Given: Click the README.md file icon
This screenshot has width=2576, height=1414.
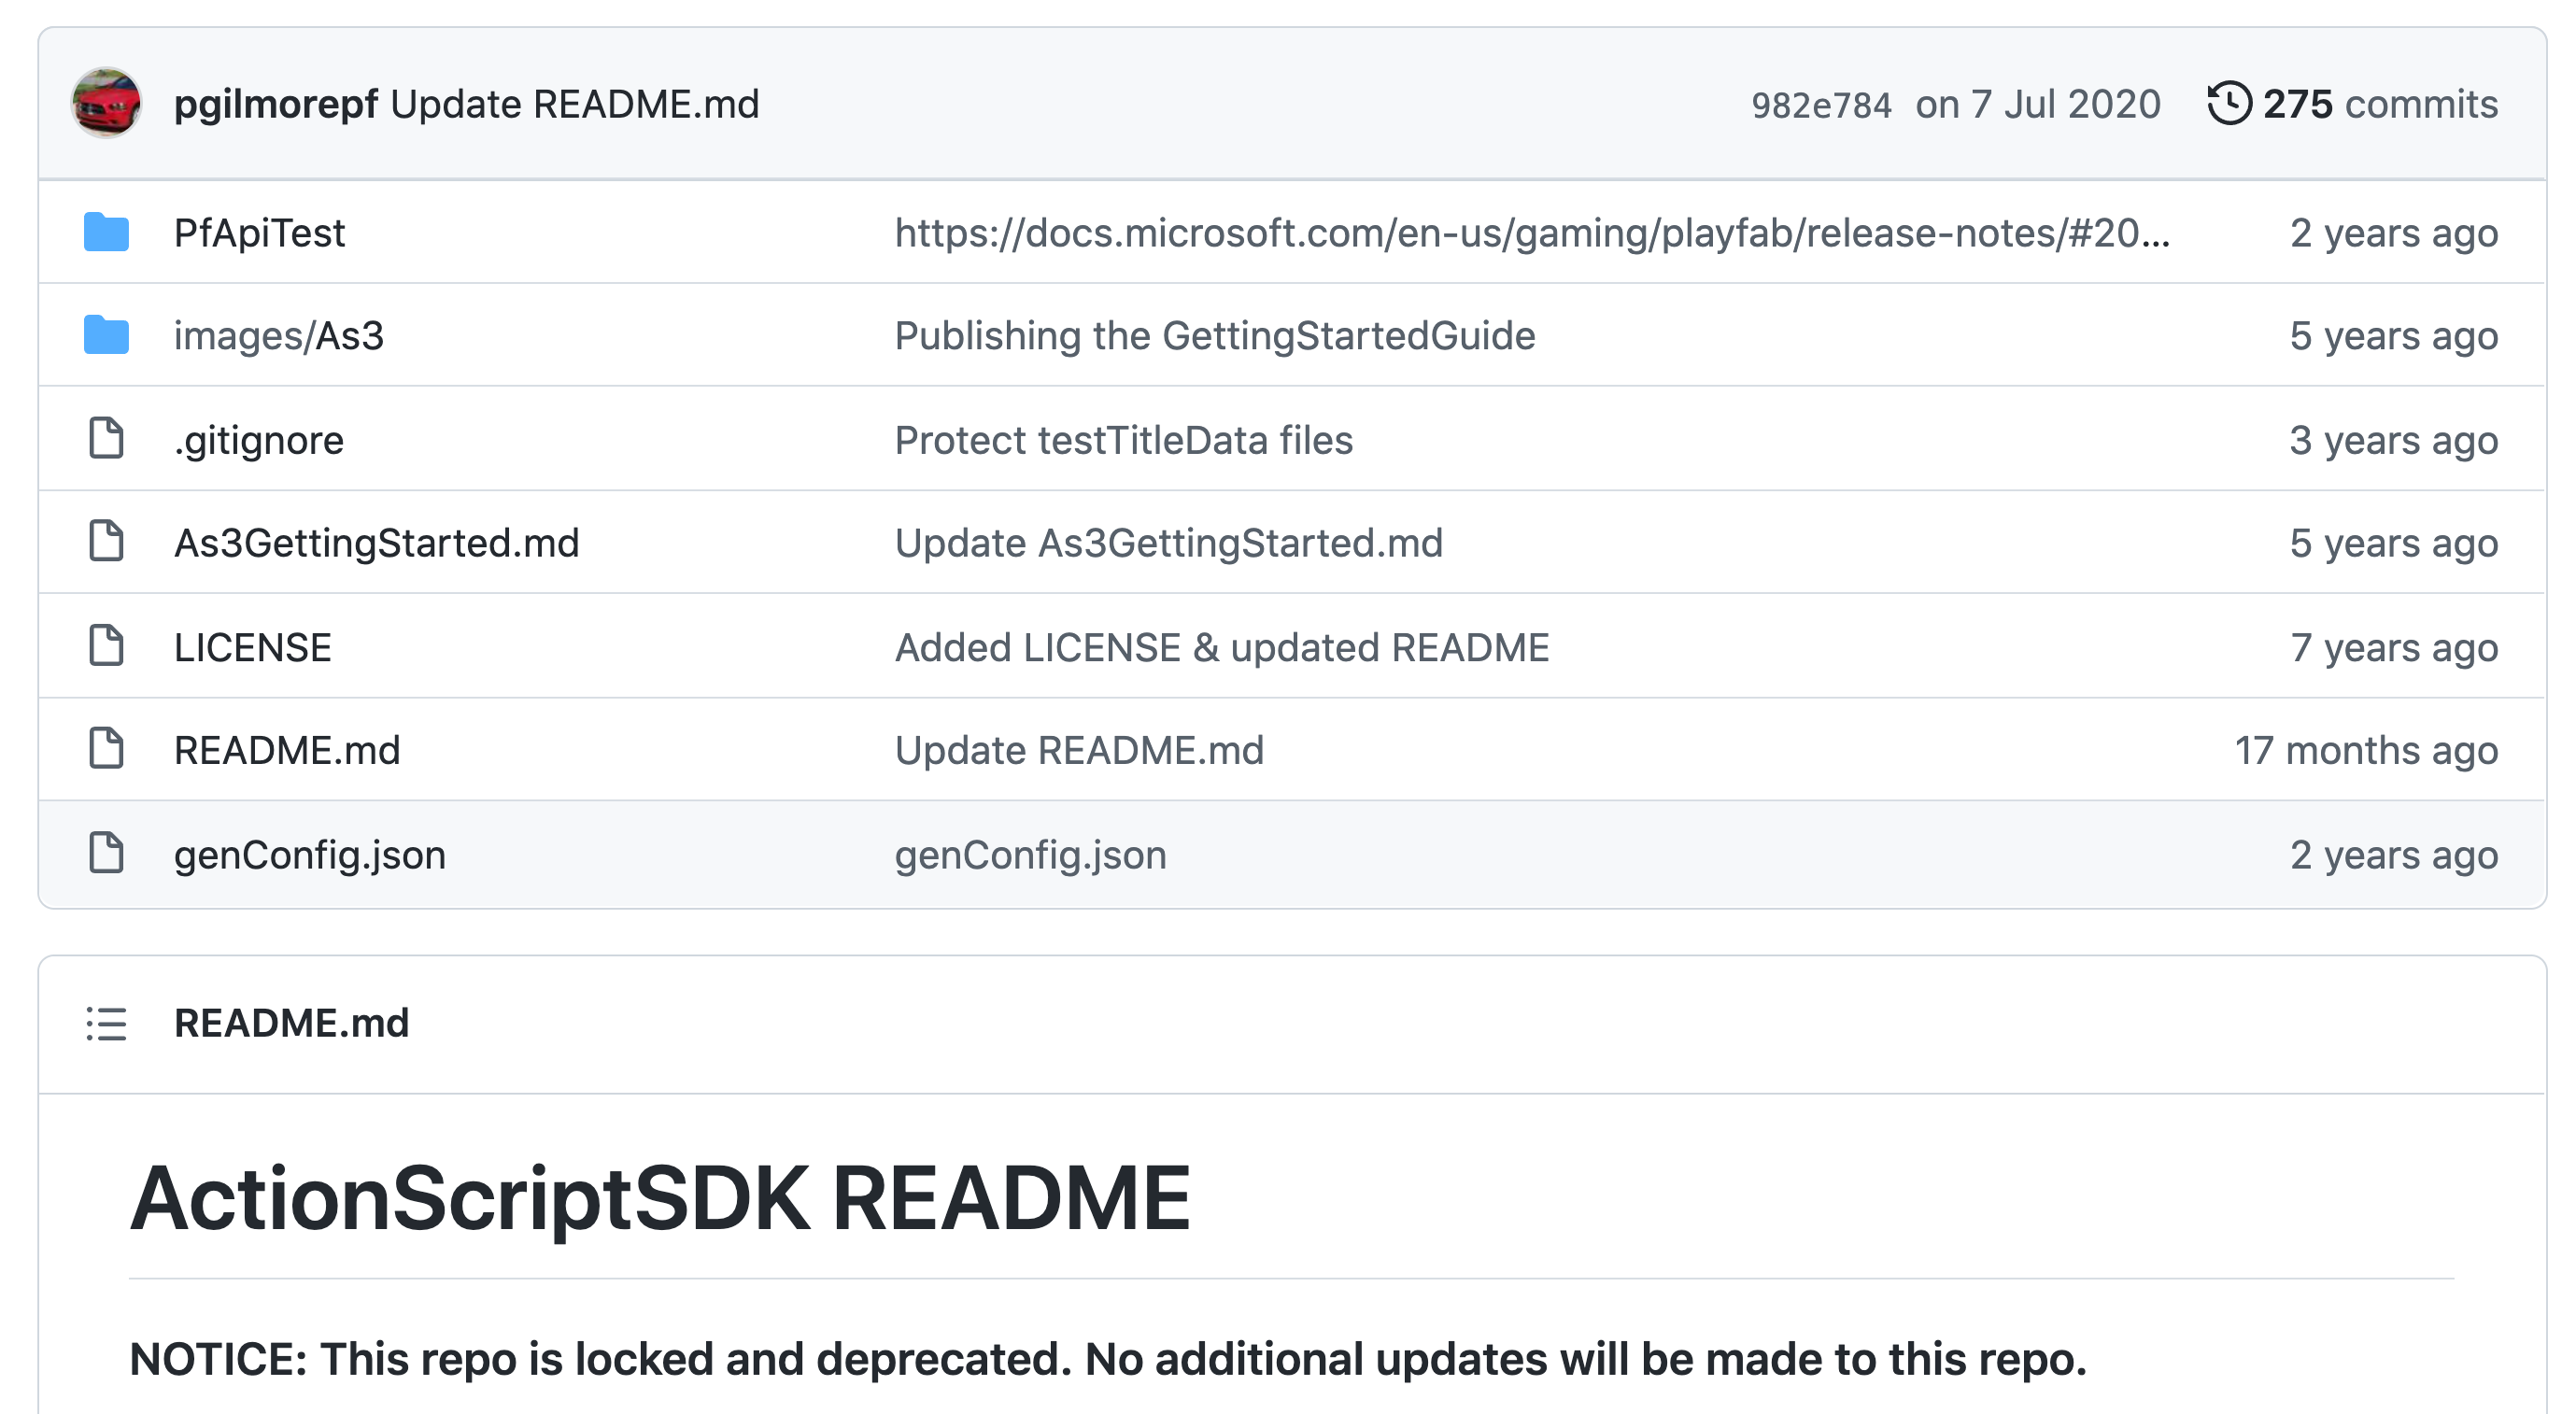Looking at the screenshot, I should tap(107, 750).
